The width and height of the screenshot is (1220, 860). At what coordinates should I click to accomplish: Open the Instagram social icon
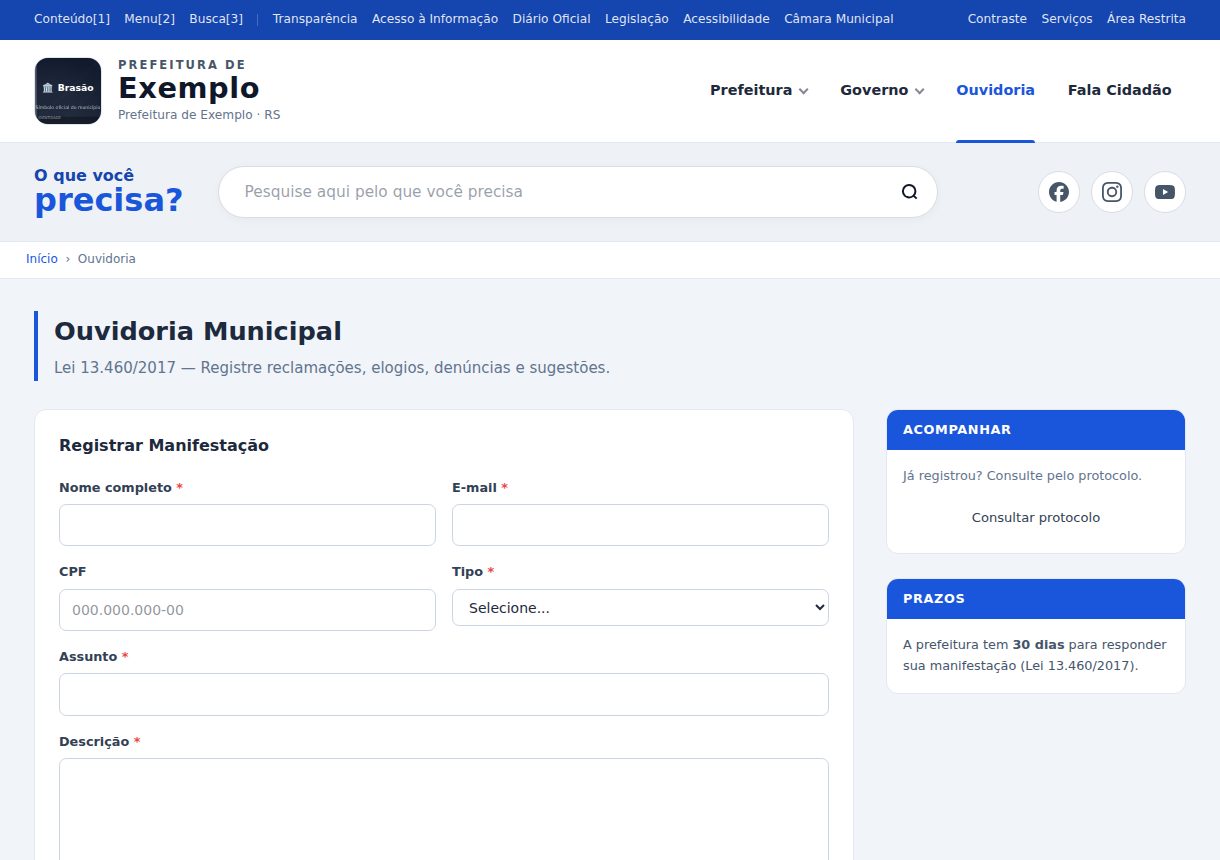[1112, 192]
